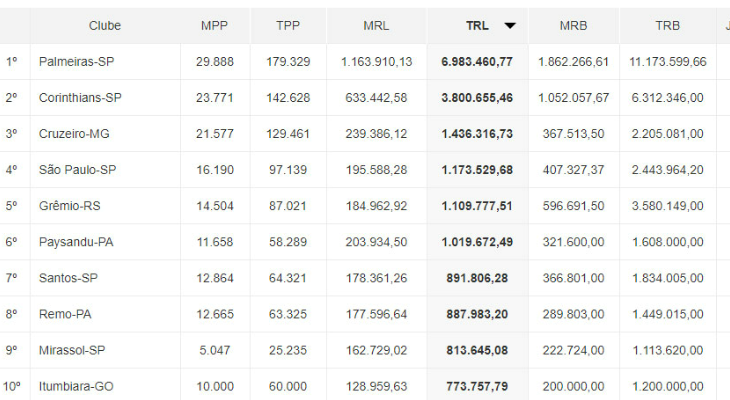Click Palmeiras TRL value 6.983.460,77
This screenshot has height=400, width=730.
point(477,62)
